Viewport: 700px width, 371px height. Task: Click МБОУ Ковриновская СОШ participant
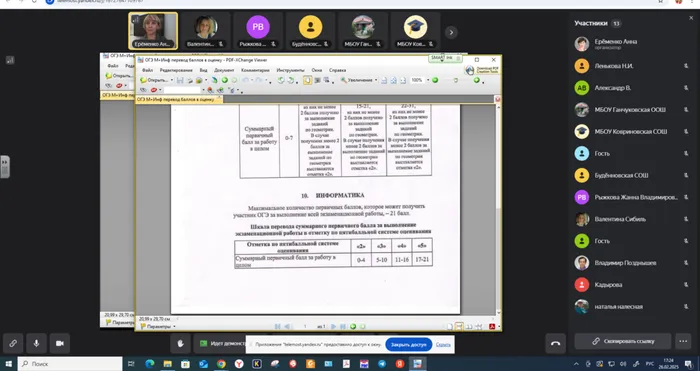coord(632,132)
